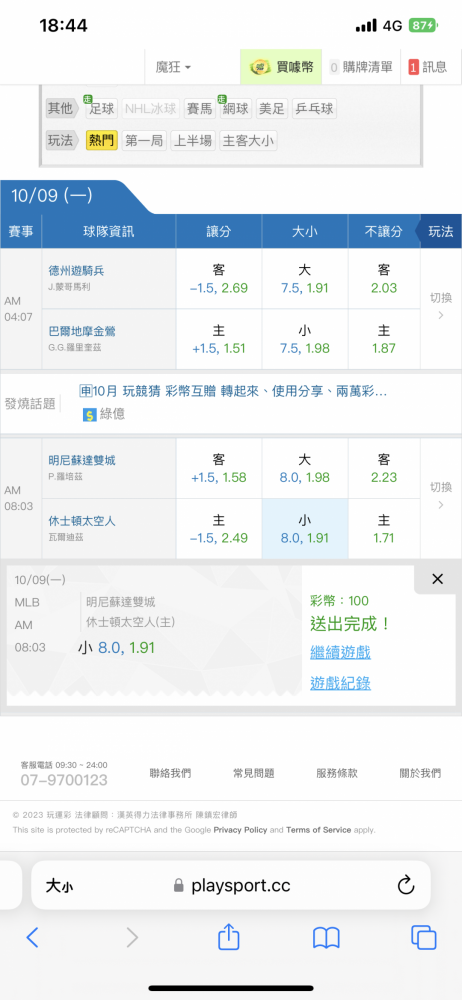Open 訊息 notifications with red badge

pyautogui.click(x=428, y=67)
